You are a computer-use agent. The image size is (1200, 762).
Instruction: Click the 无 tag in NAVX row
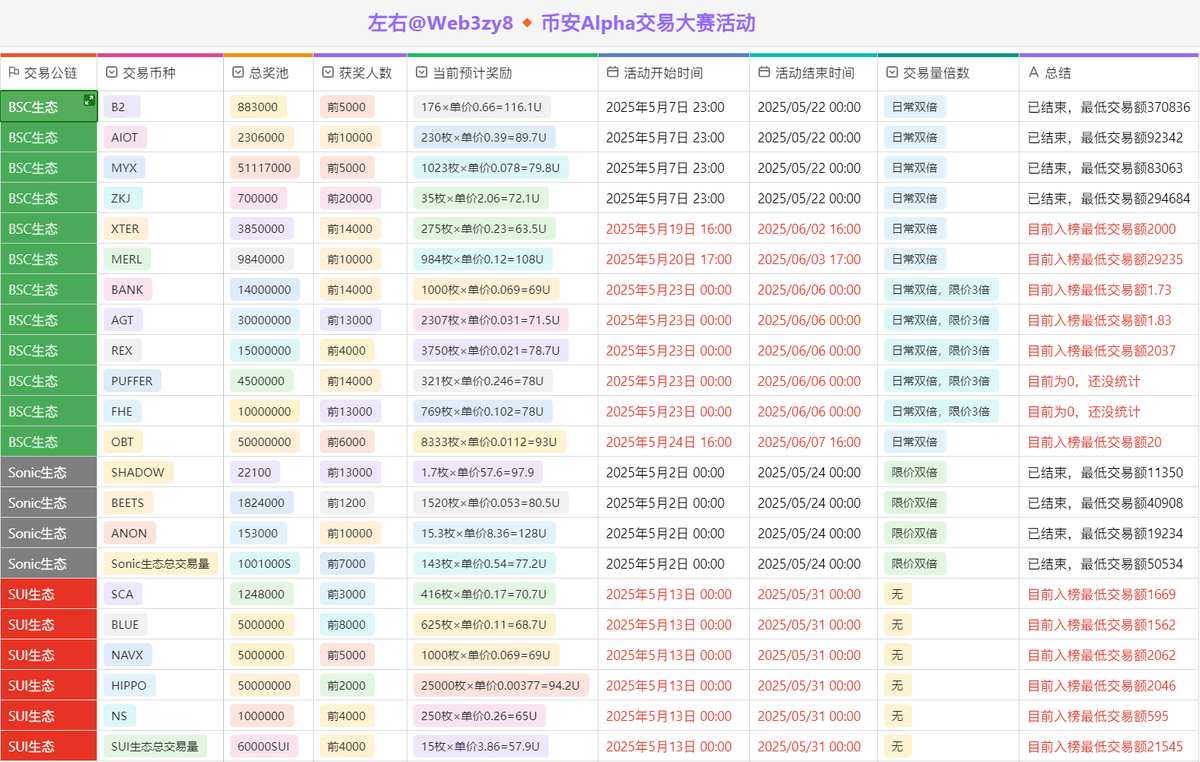[897, 655]
